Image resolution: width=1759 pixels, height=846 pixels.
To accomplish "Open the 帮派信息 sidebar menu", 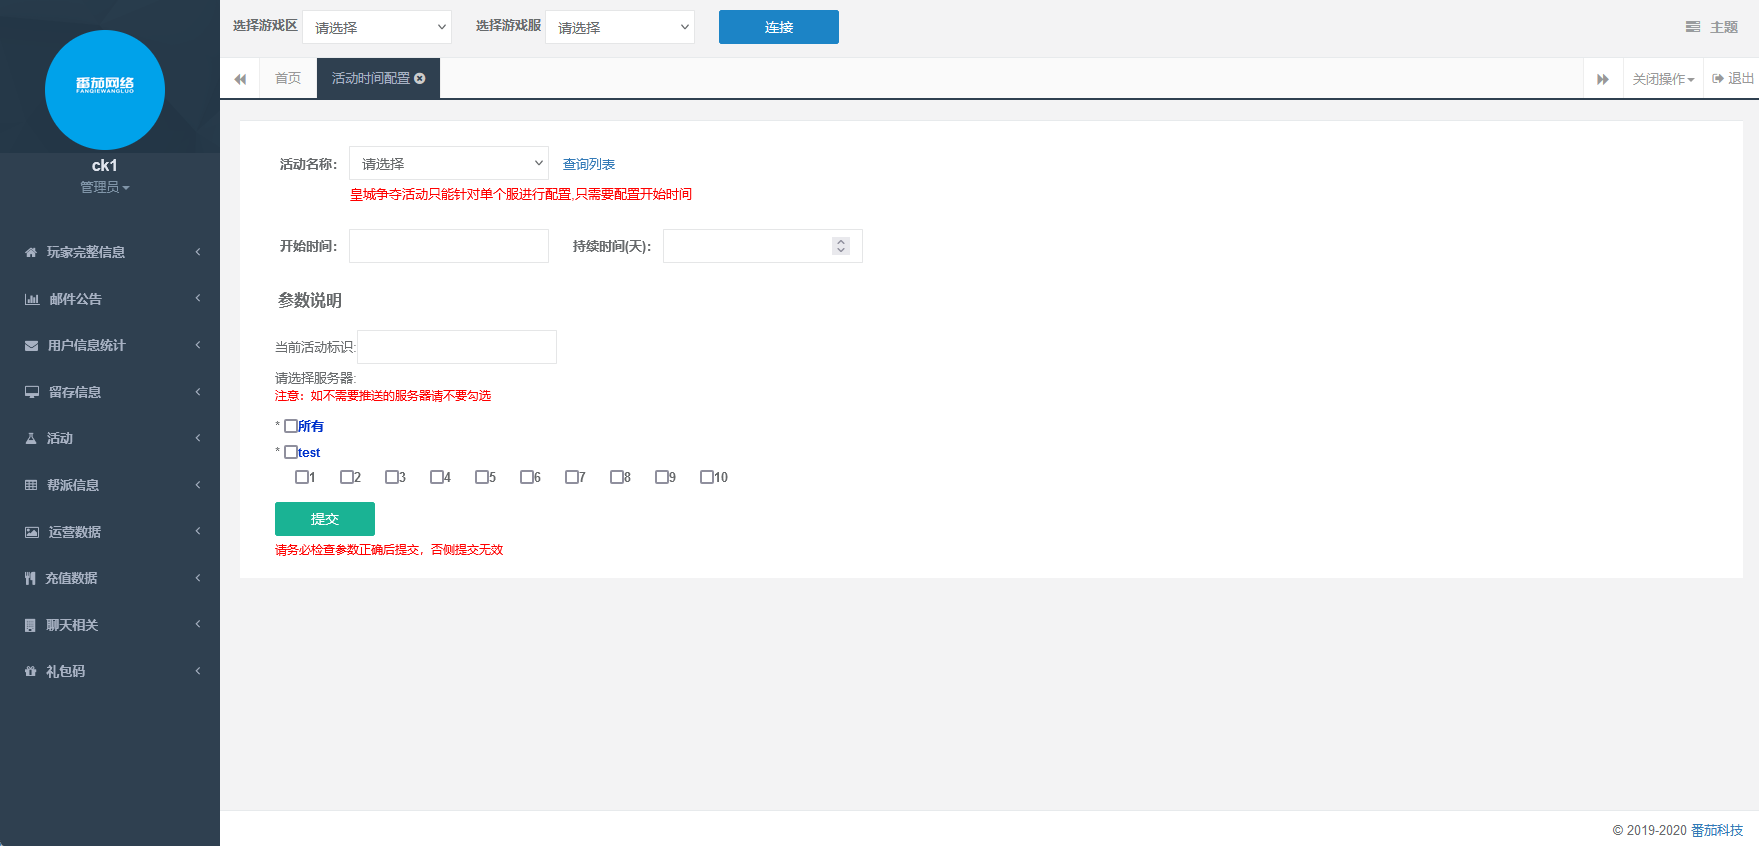I will [110, 485].
